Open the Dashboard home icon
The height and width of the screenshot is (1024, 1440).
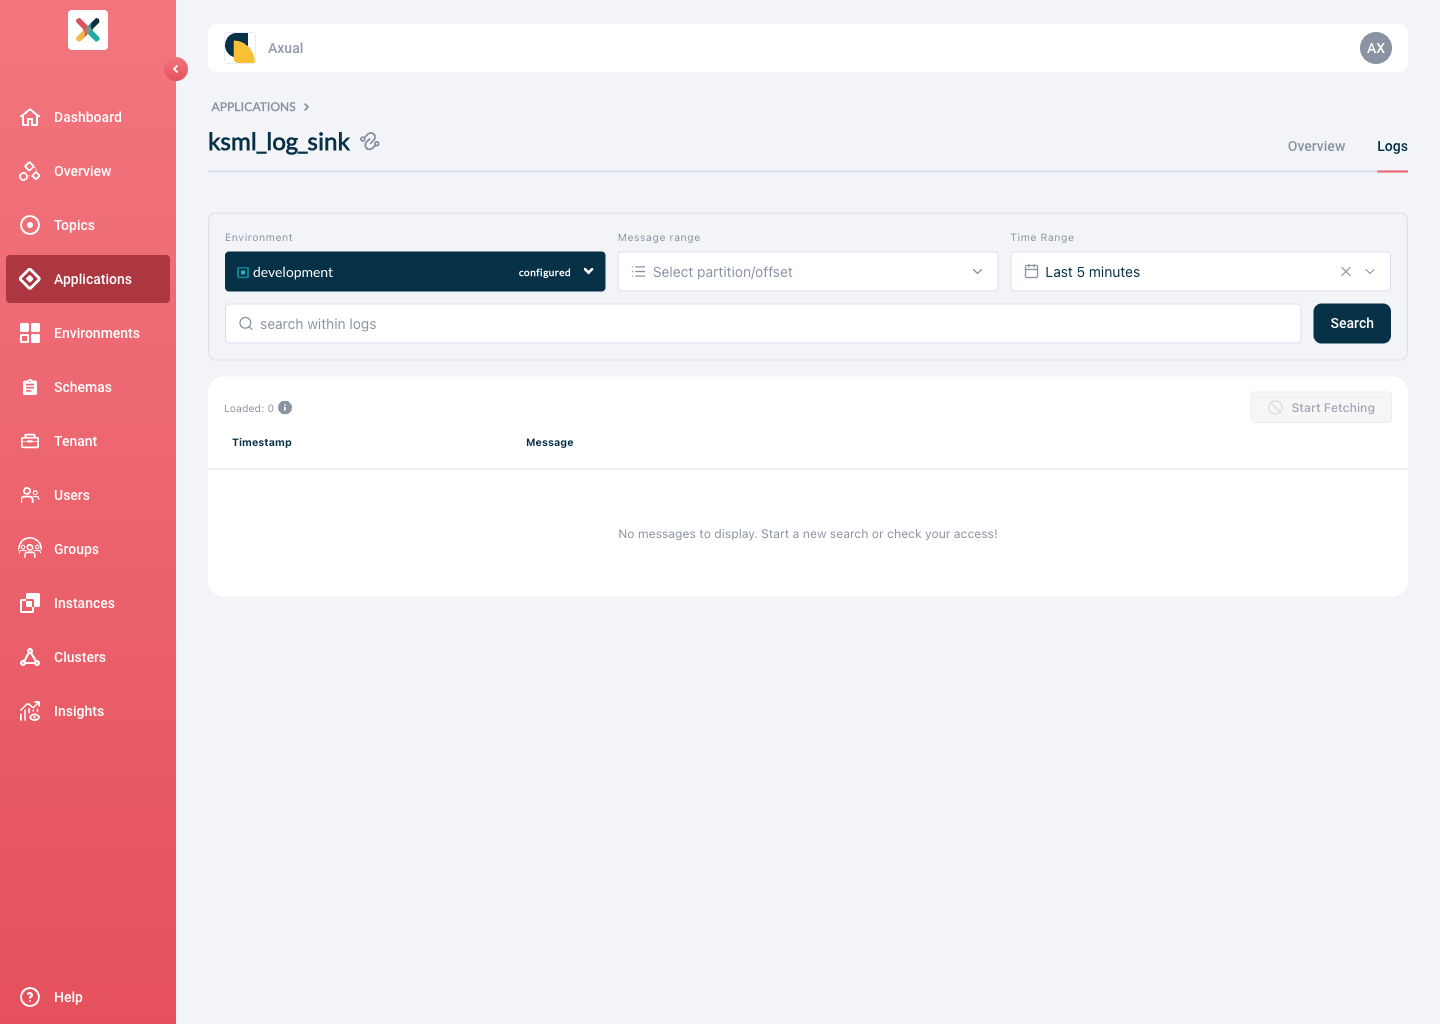tap(30, 117)
